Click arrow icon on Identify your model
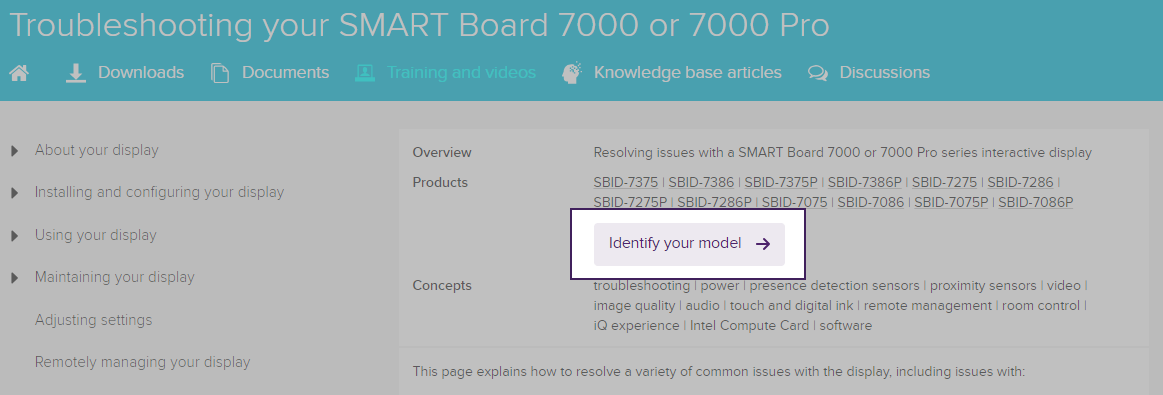The image size is (1163, 395). point(763,244)
